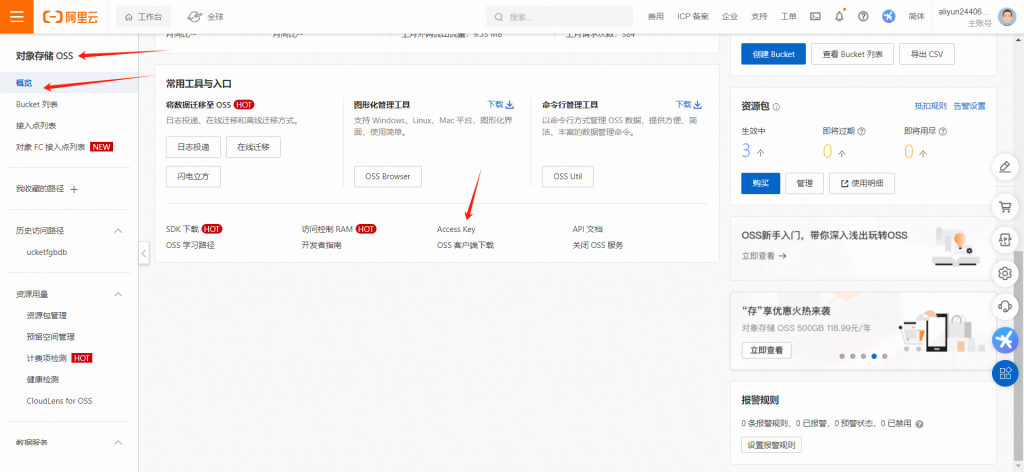This screenshot has height=472, width=1024.
Task: Open the 费用 menu
Action: (656, 17)
